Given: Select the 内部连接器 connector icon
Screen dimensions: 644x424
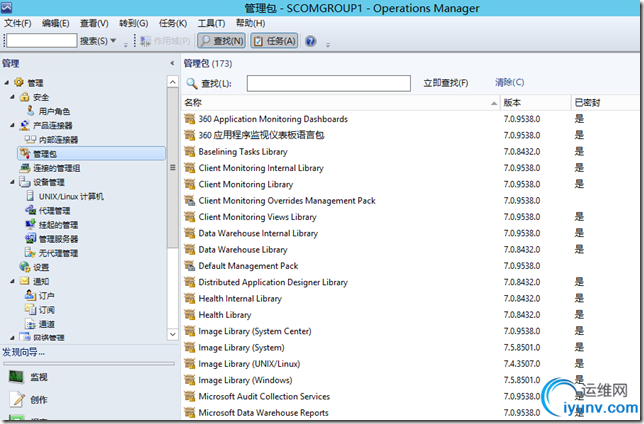Looking at the screenshot, I should point(30,139).
